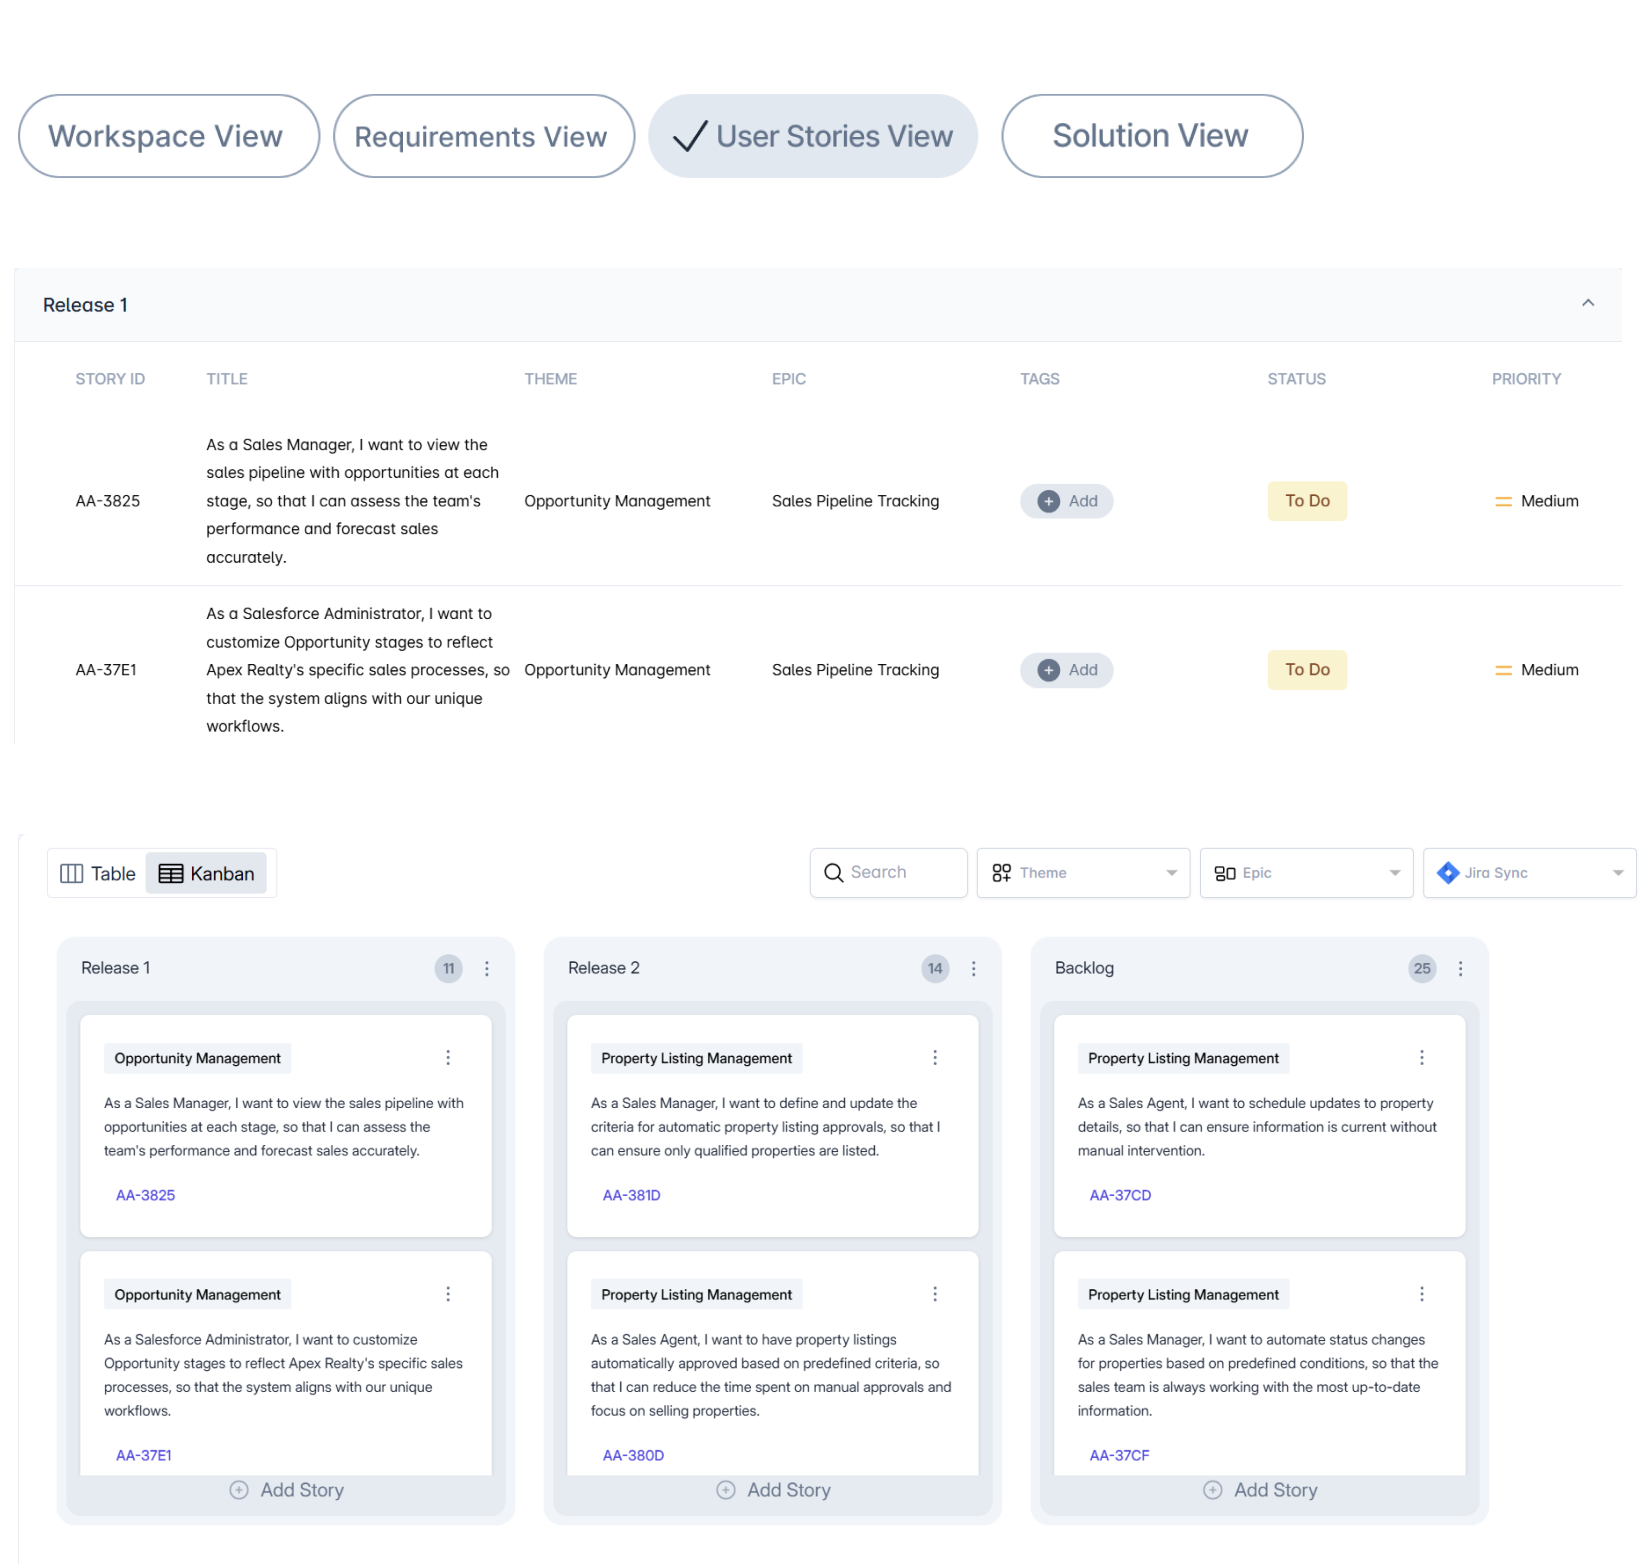Open the kebab menu on card AA-3825

[448, 1057]
